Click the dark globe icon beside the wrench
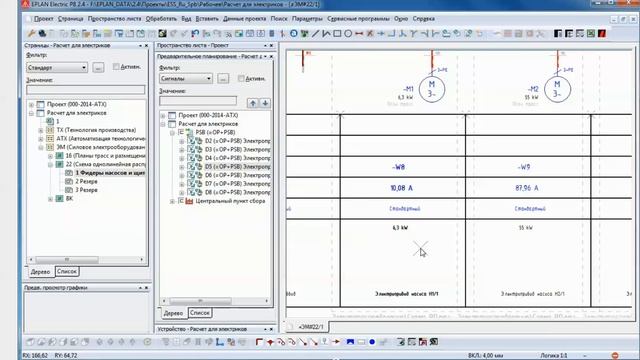This screenshot has height=360, width=640. 42,33
